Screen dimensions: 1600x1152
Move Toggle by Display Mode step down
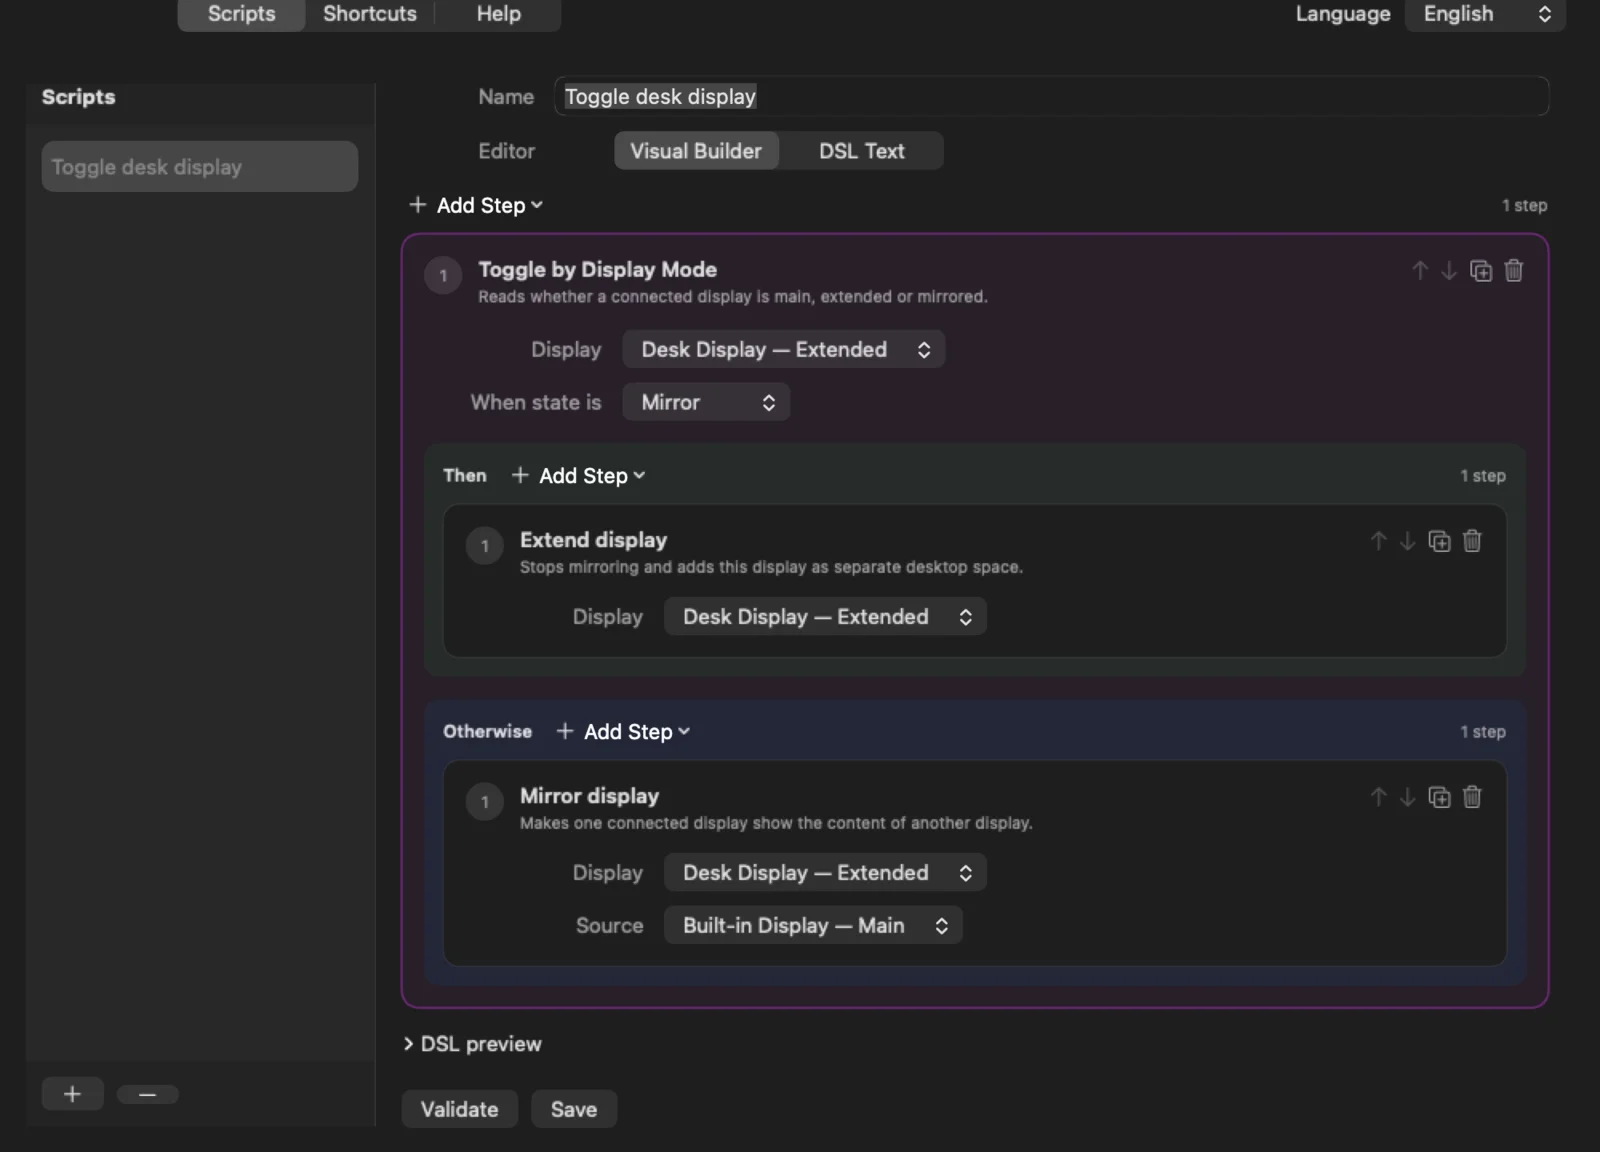1448,270
